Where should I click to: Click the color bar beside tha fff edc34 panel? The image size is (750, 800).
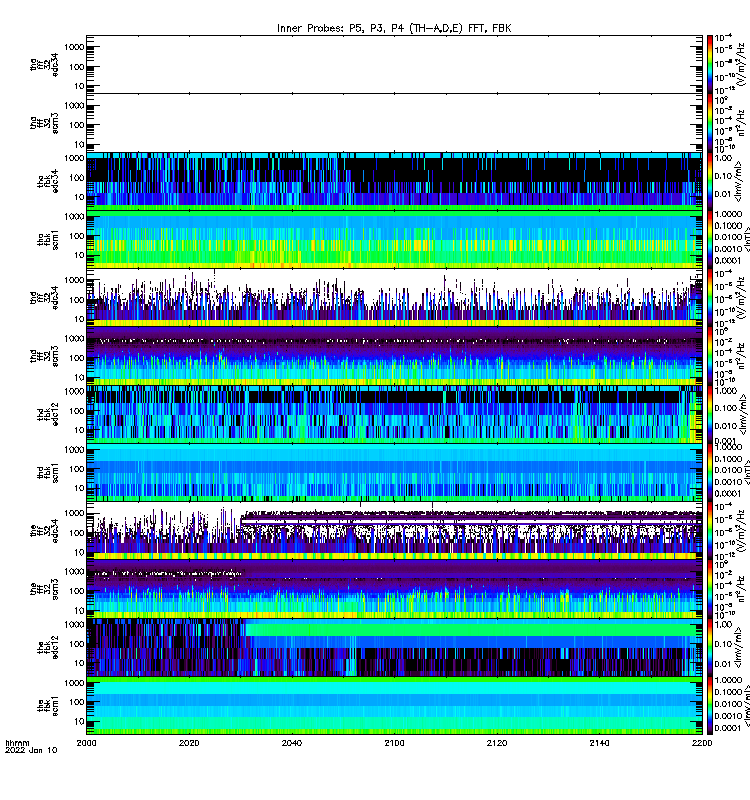[x=710, y=64]
